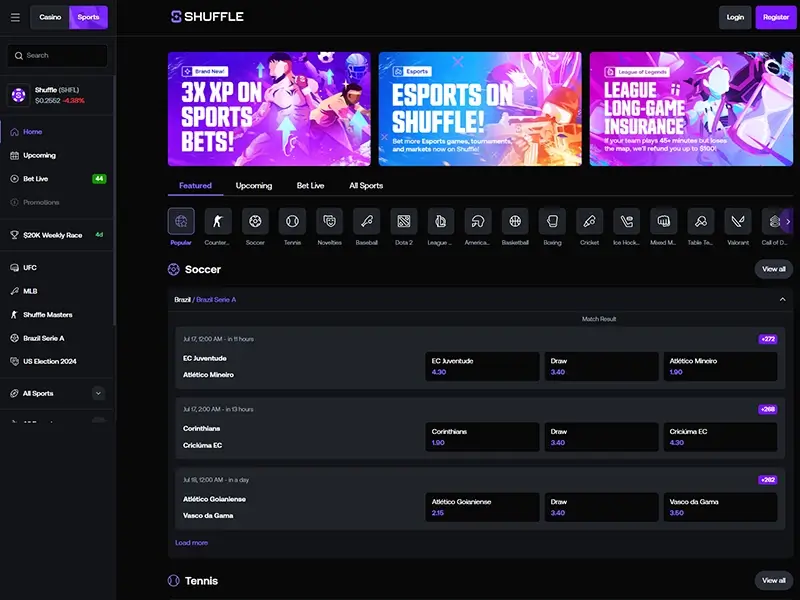Viewport: 800px width, 600px height.
Task: Switch to Sports mode
Action: (x=88, y=17)
